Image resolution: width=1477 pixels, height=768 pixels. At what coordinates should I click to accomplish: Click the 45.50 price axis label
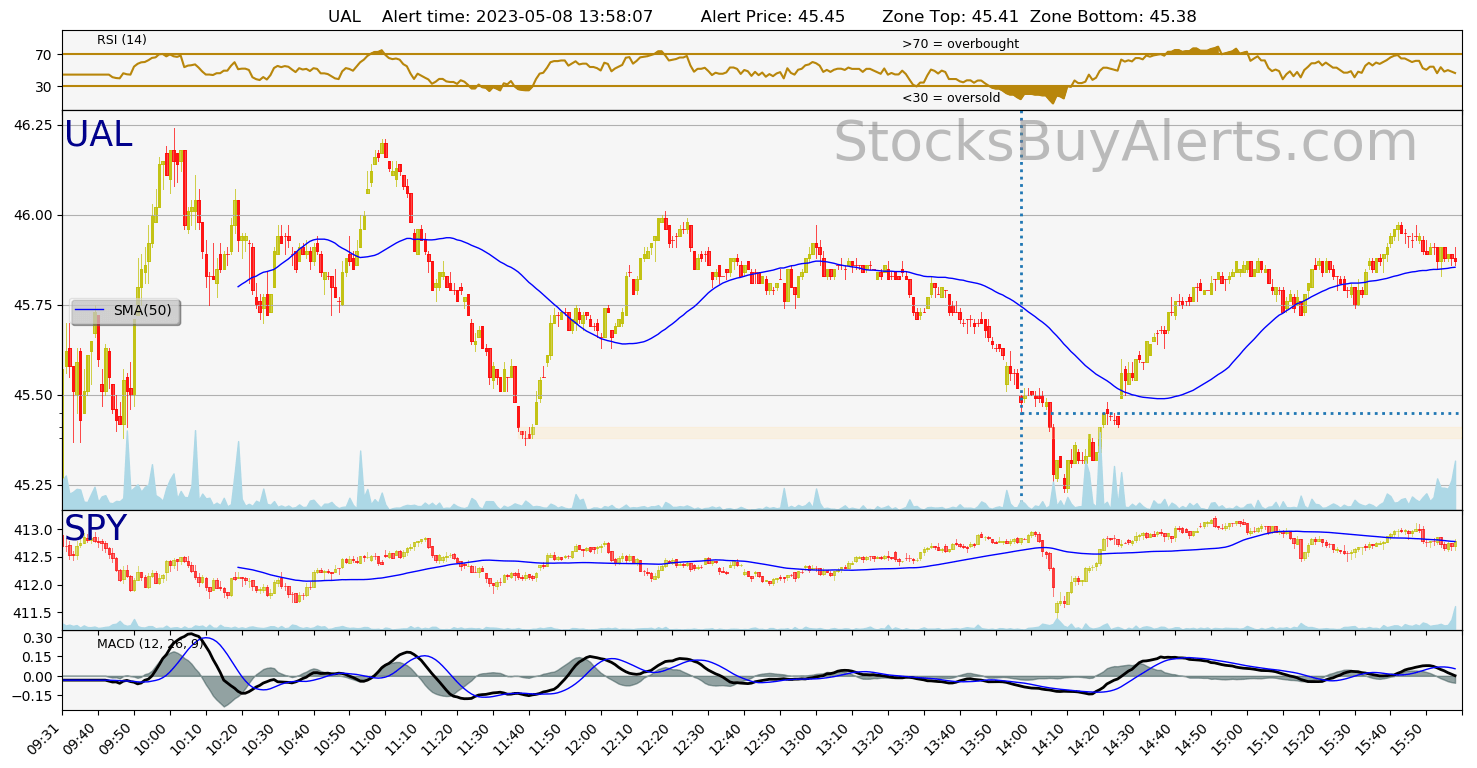[x=34, y=395]
